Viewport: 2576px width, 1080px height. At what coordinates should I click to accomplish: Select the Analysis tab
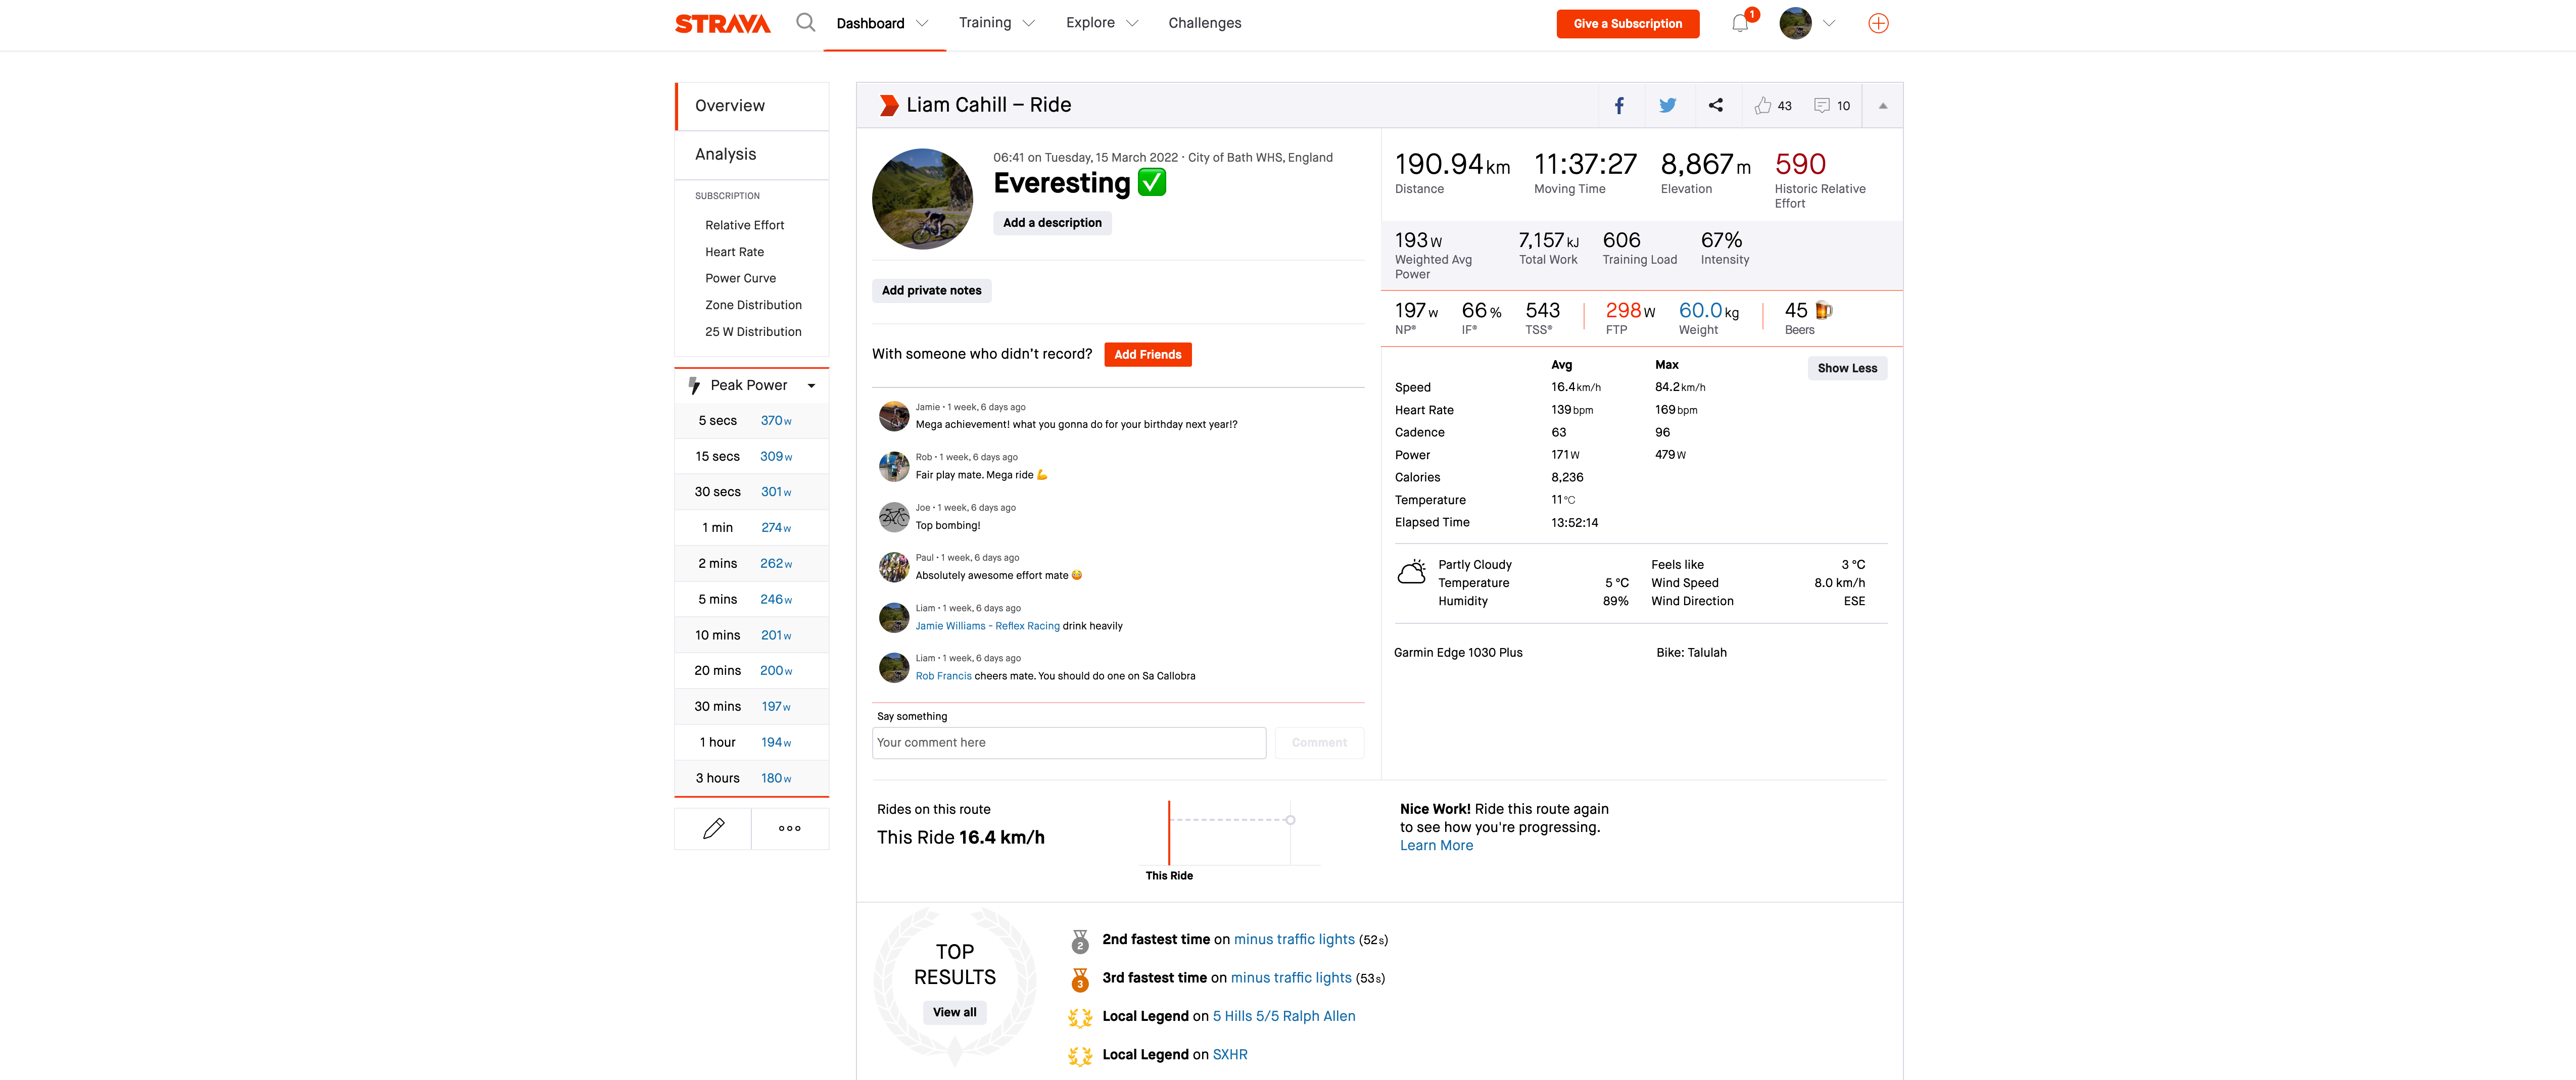[752, 154]
